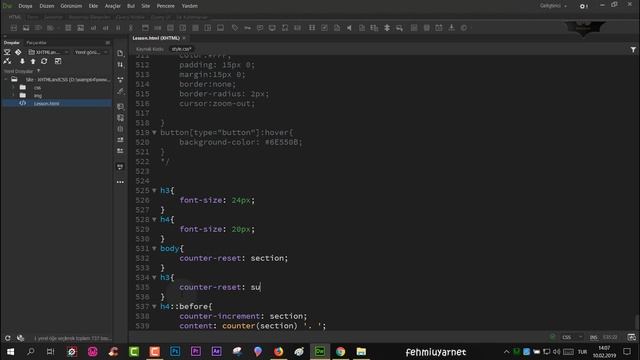Image resolution: width=640 pixels, height=360 pixels.
Task: Open Photoshop from the taskbar
Action: tap(175, 352)
